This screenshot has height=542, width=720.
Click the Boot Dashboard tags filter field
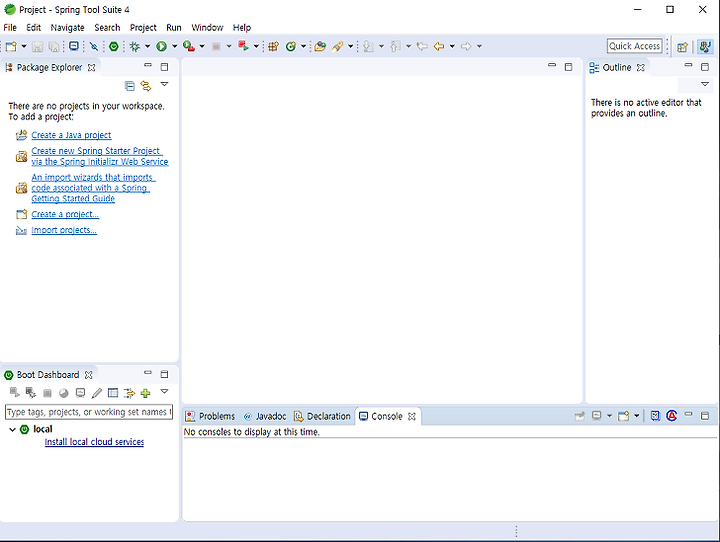click(x=89, y=412)
